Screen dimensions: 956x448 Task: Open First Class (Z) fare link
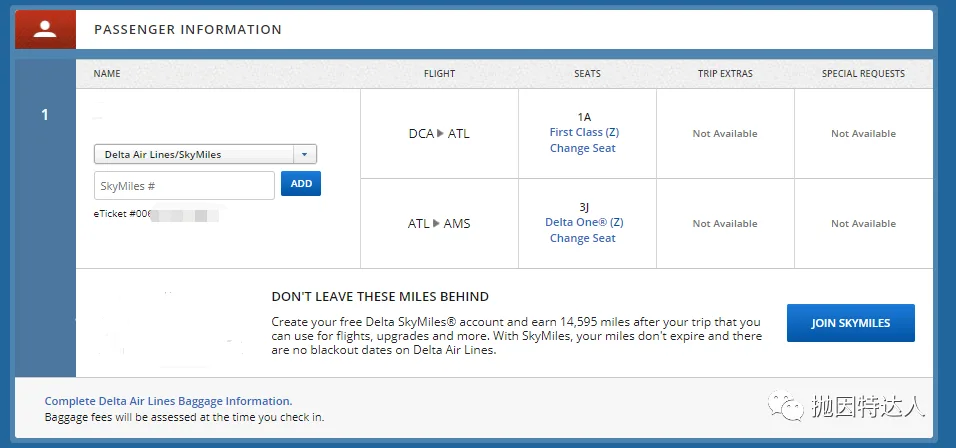tap(584, 132)
